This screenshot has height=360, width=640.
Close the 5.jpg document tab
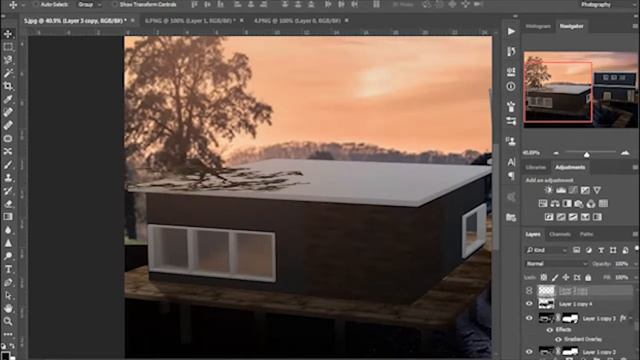[133, 20]
